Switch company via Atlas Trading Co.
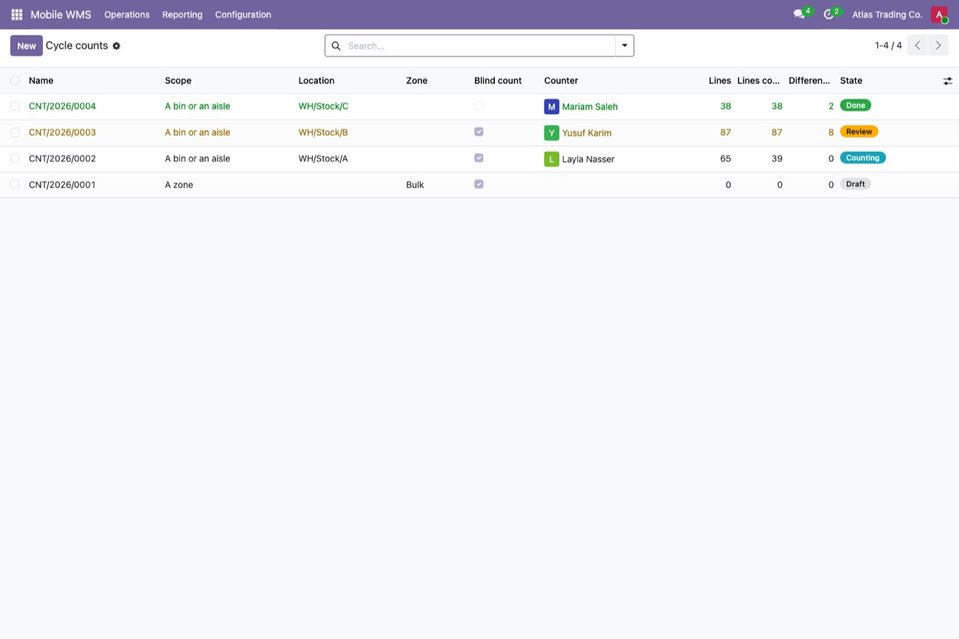 (887, 14)
